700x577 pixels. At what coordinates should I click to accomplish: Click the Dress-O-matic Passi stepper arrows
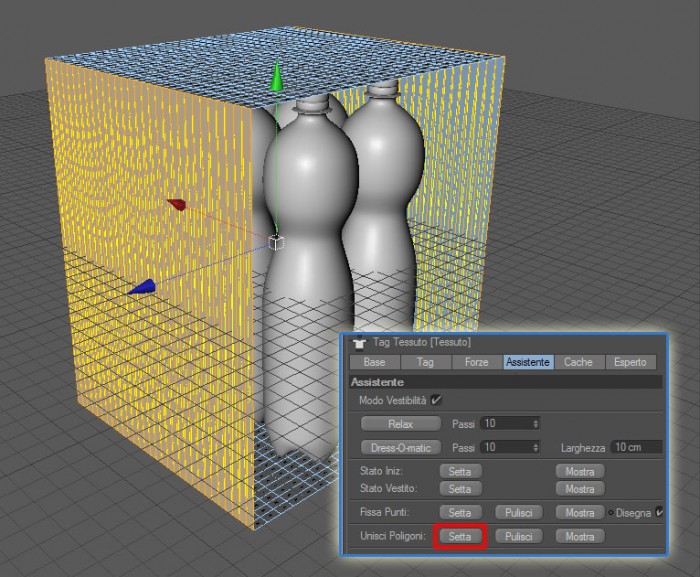[535, 447]
